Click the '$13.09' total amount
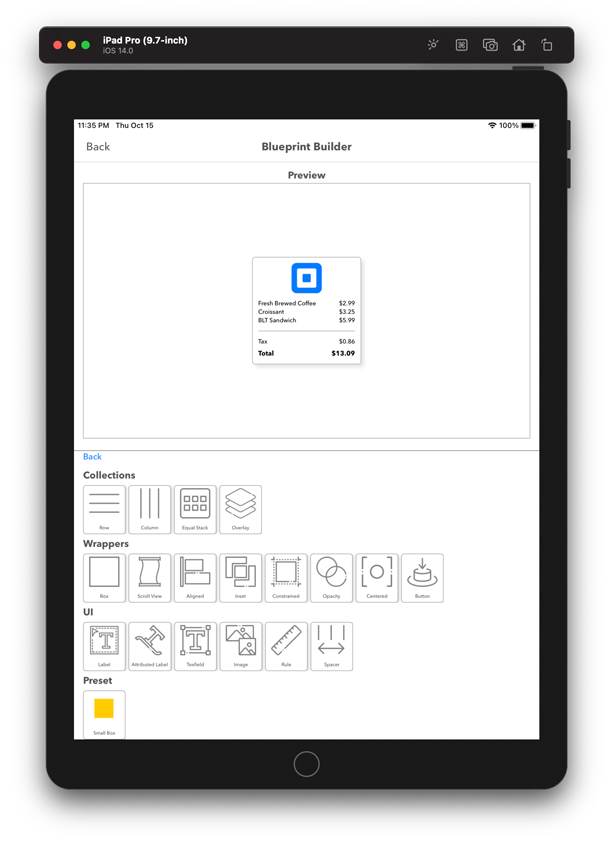 [x=343, y=353]
